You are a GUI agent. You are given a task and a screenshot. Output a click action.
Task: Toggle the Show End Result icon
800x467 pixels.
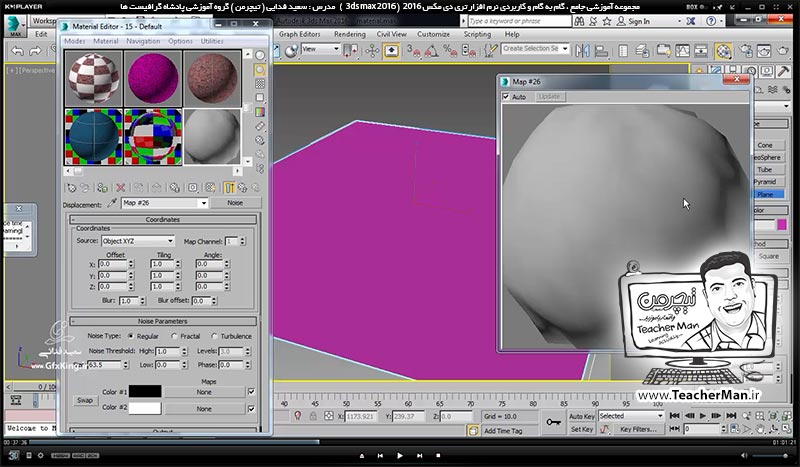229,188
